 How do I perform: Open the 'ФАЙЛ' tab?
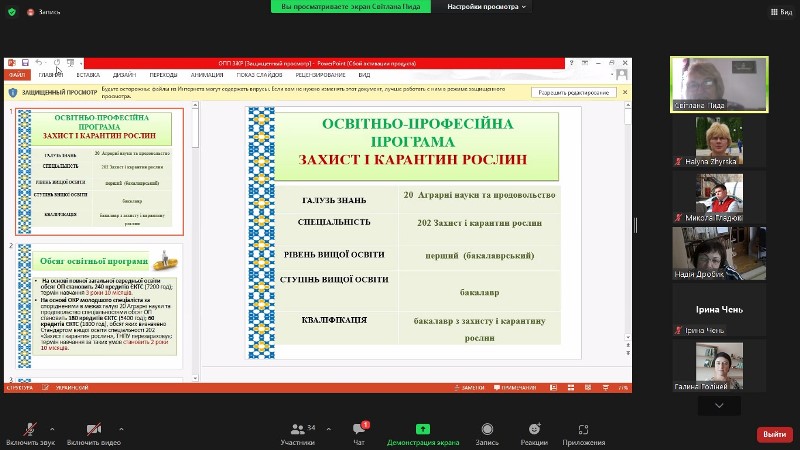tap(17, 75)
